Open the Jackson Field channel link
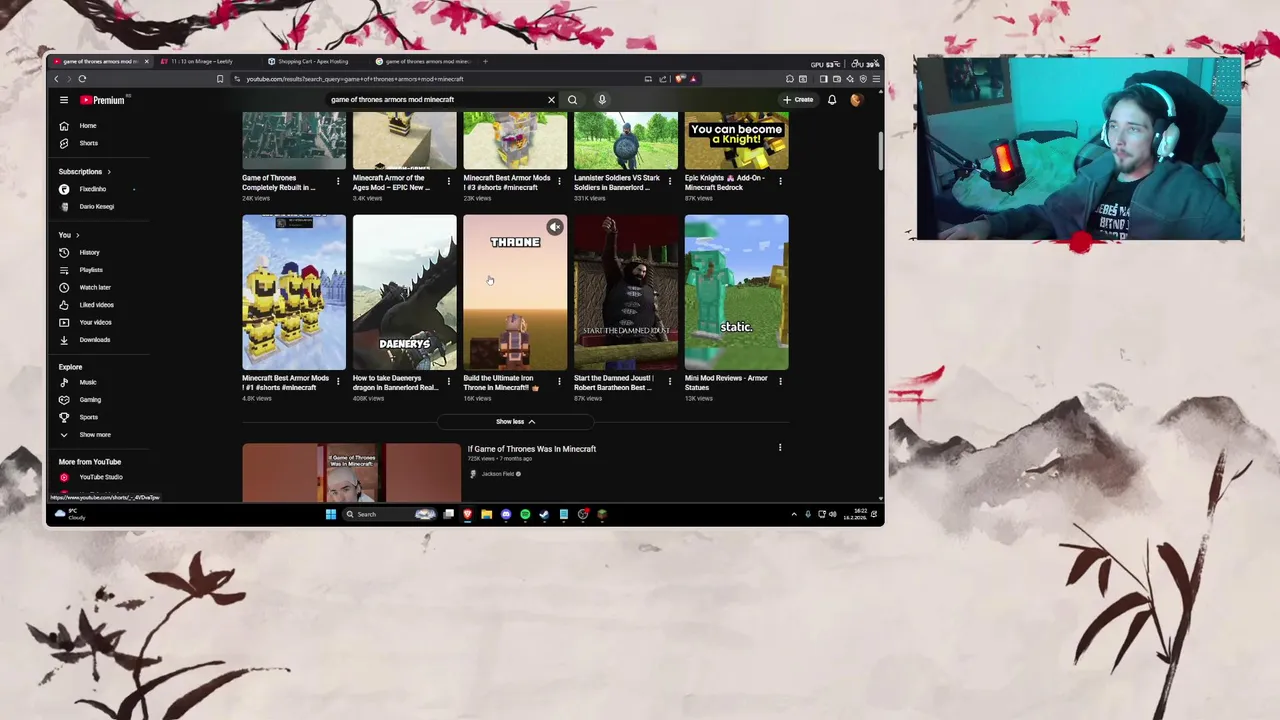This screenshot has height=720, width=1280. 498,474
